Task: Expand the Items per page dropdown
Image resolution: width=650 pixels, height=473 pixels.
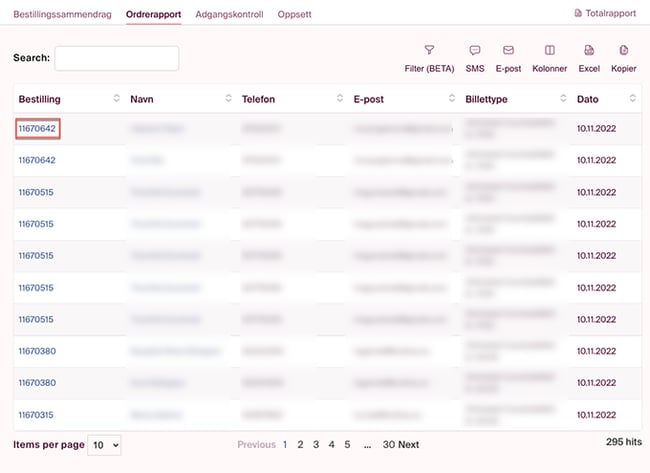Action: pos(104,444)
